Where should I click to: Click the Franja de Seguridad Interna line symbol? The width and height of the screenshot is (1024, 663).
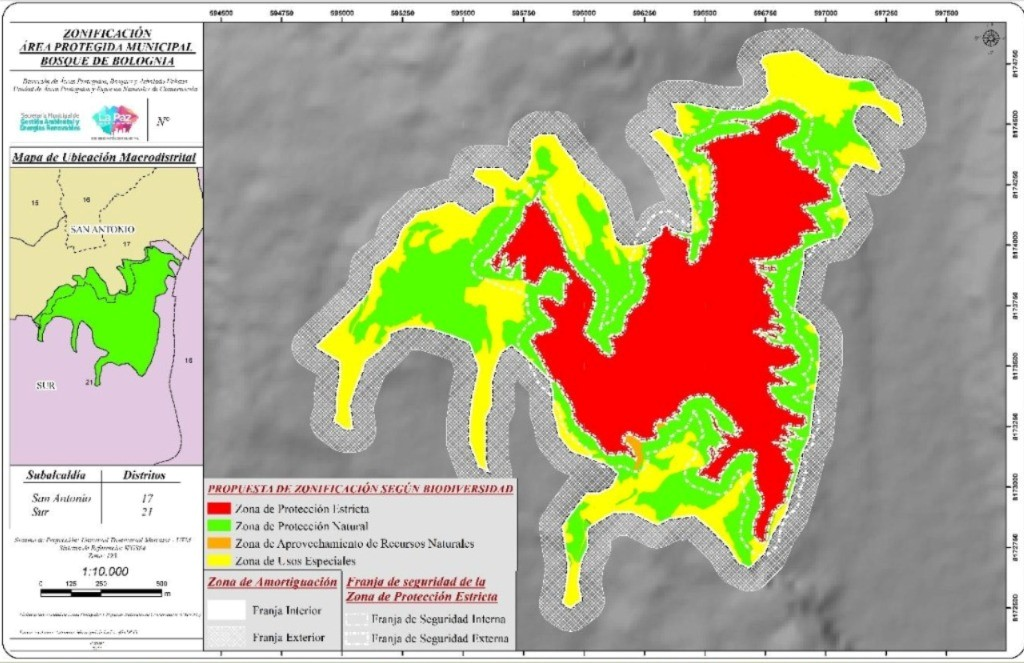356,619
